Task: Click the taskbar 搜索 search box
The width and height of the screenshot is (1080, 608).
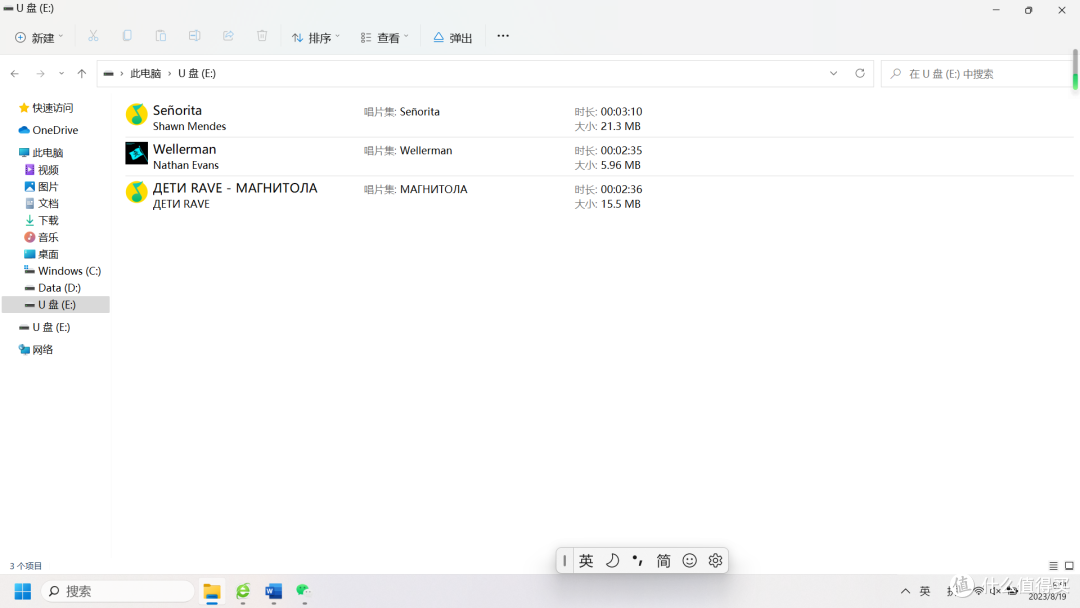Action: pyautogui.click(x=118, y=591)
